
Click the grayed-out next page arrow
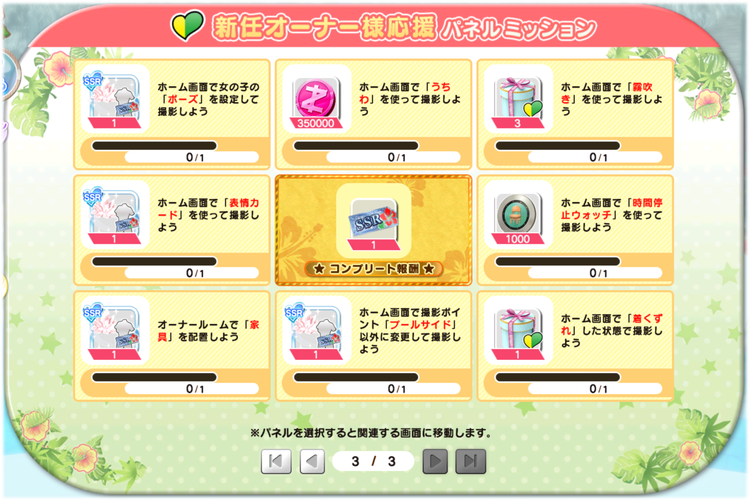pyautogui.click(x=435, y=461)
